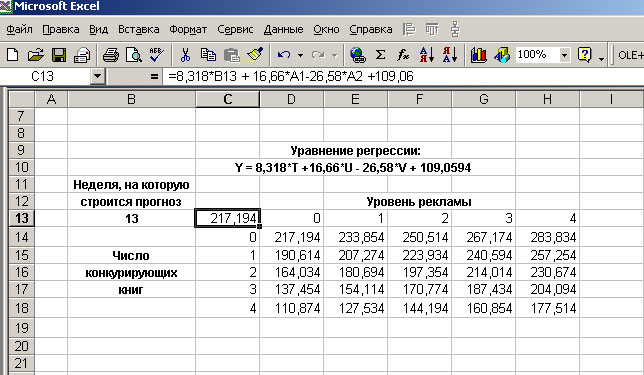Cut the selection with the scissors icon
The height and width of the screenshot is (375, 644).
tap(185, 55)
